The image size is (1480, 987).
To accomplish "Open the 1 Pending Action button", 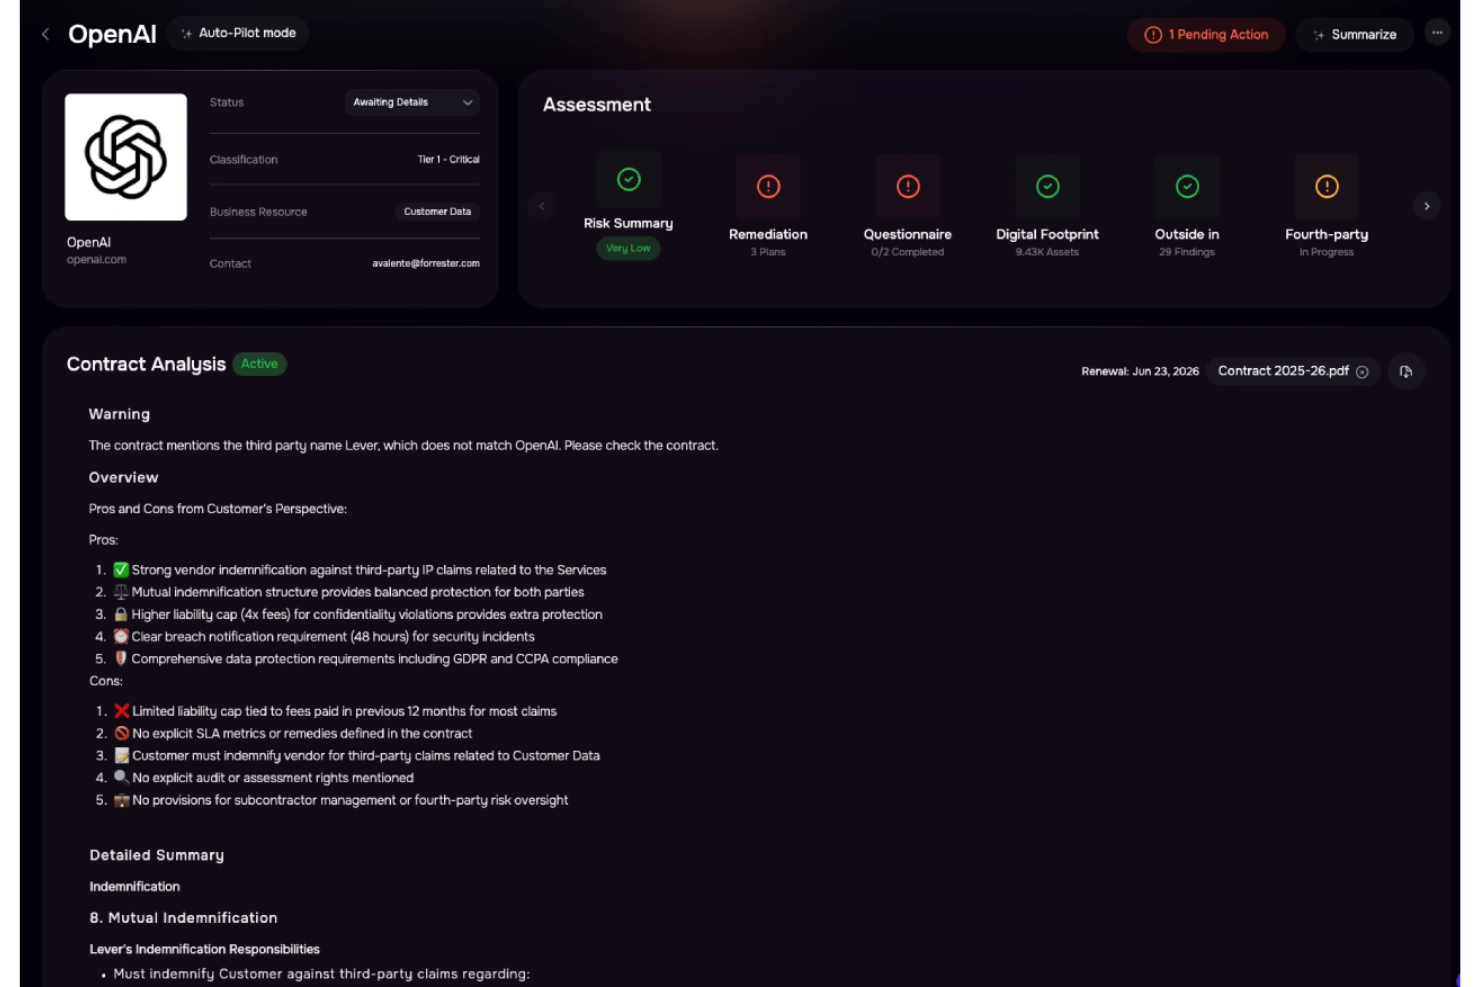I will pyautogui.click(x=1206, y=34).
